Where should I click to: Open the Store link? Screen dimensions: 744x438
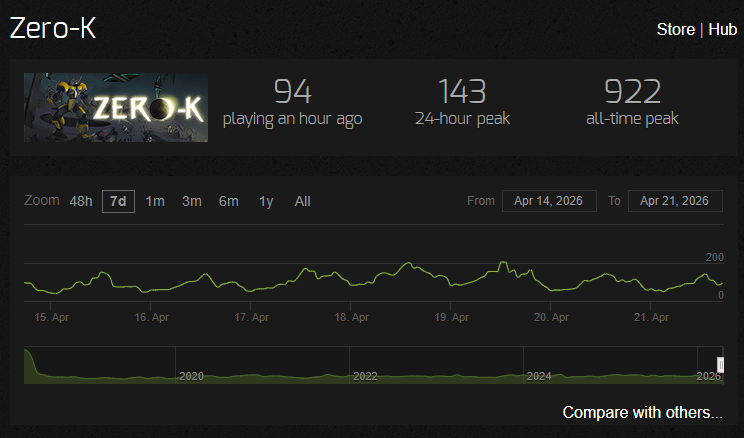(x=676, y=29)
